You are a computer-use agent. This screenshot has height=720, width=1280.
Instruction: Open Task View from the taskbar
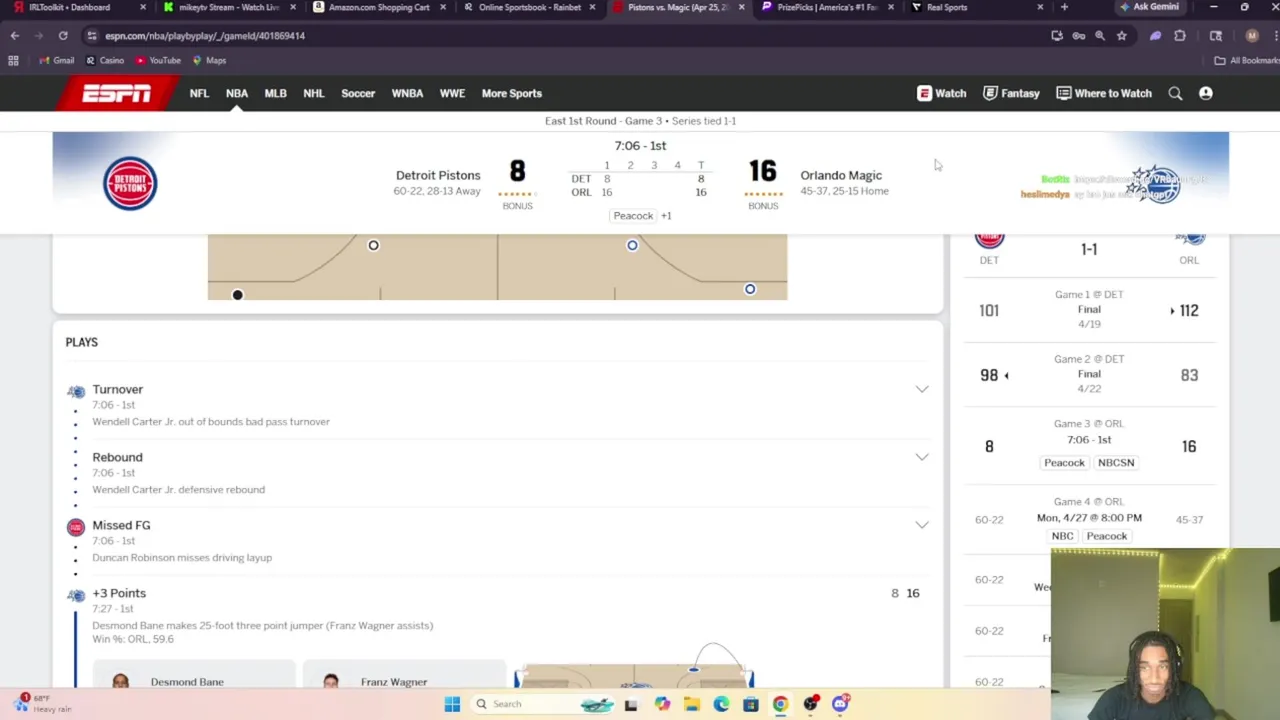coord(631,704)
